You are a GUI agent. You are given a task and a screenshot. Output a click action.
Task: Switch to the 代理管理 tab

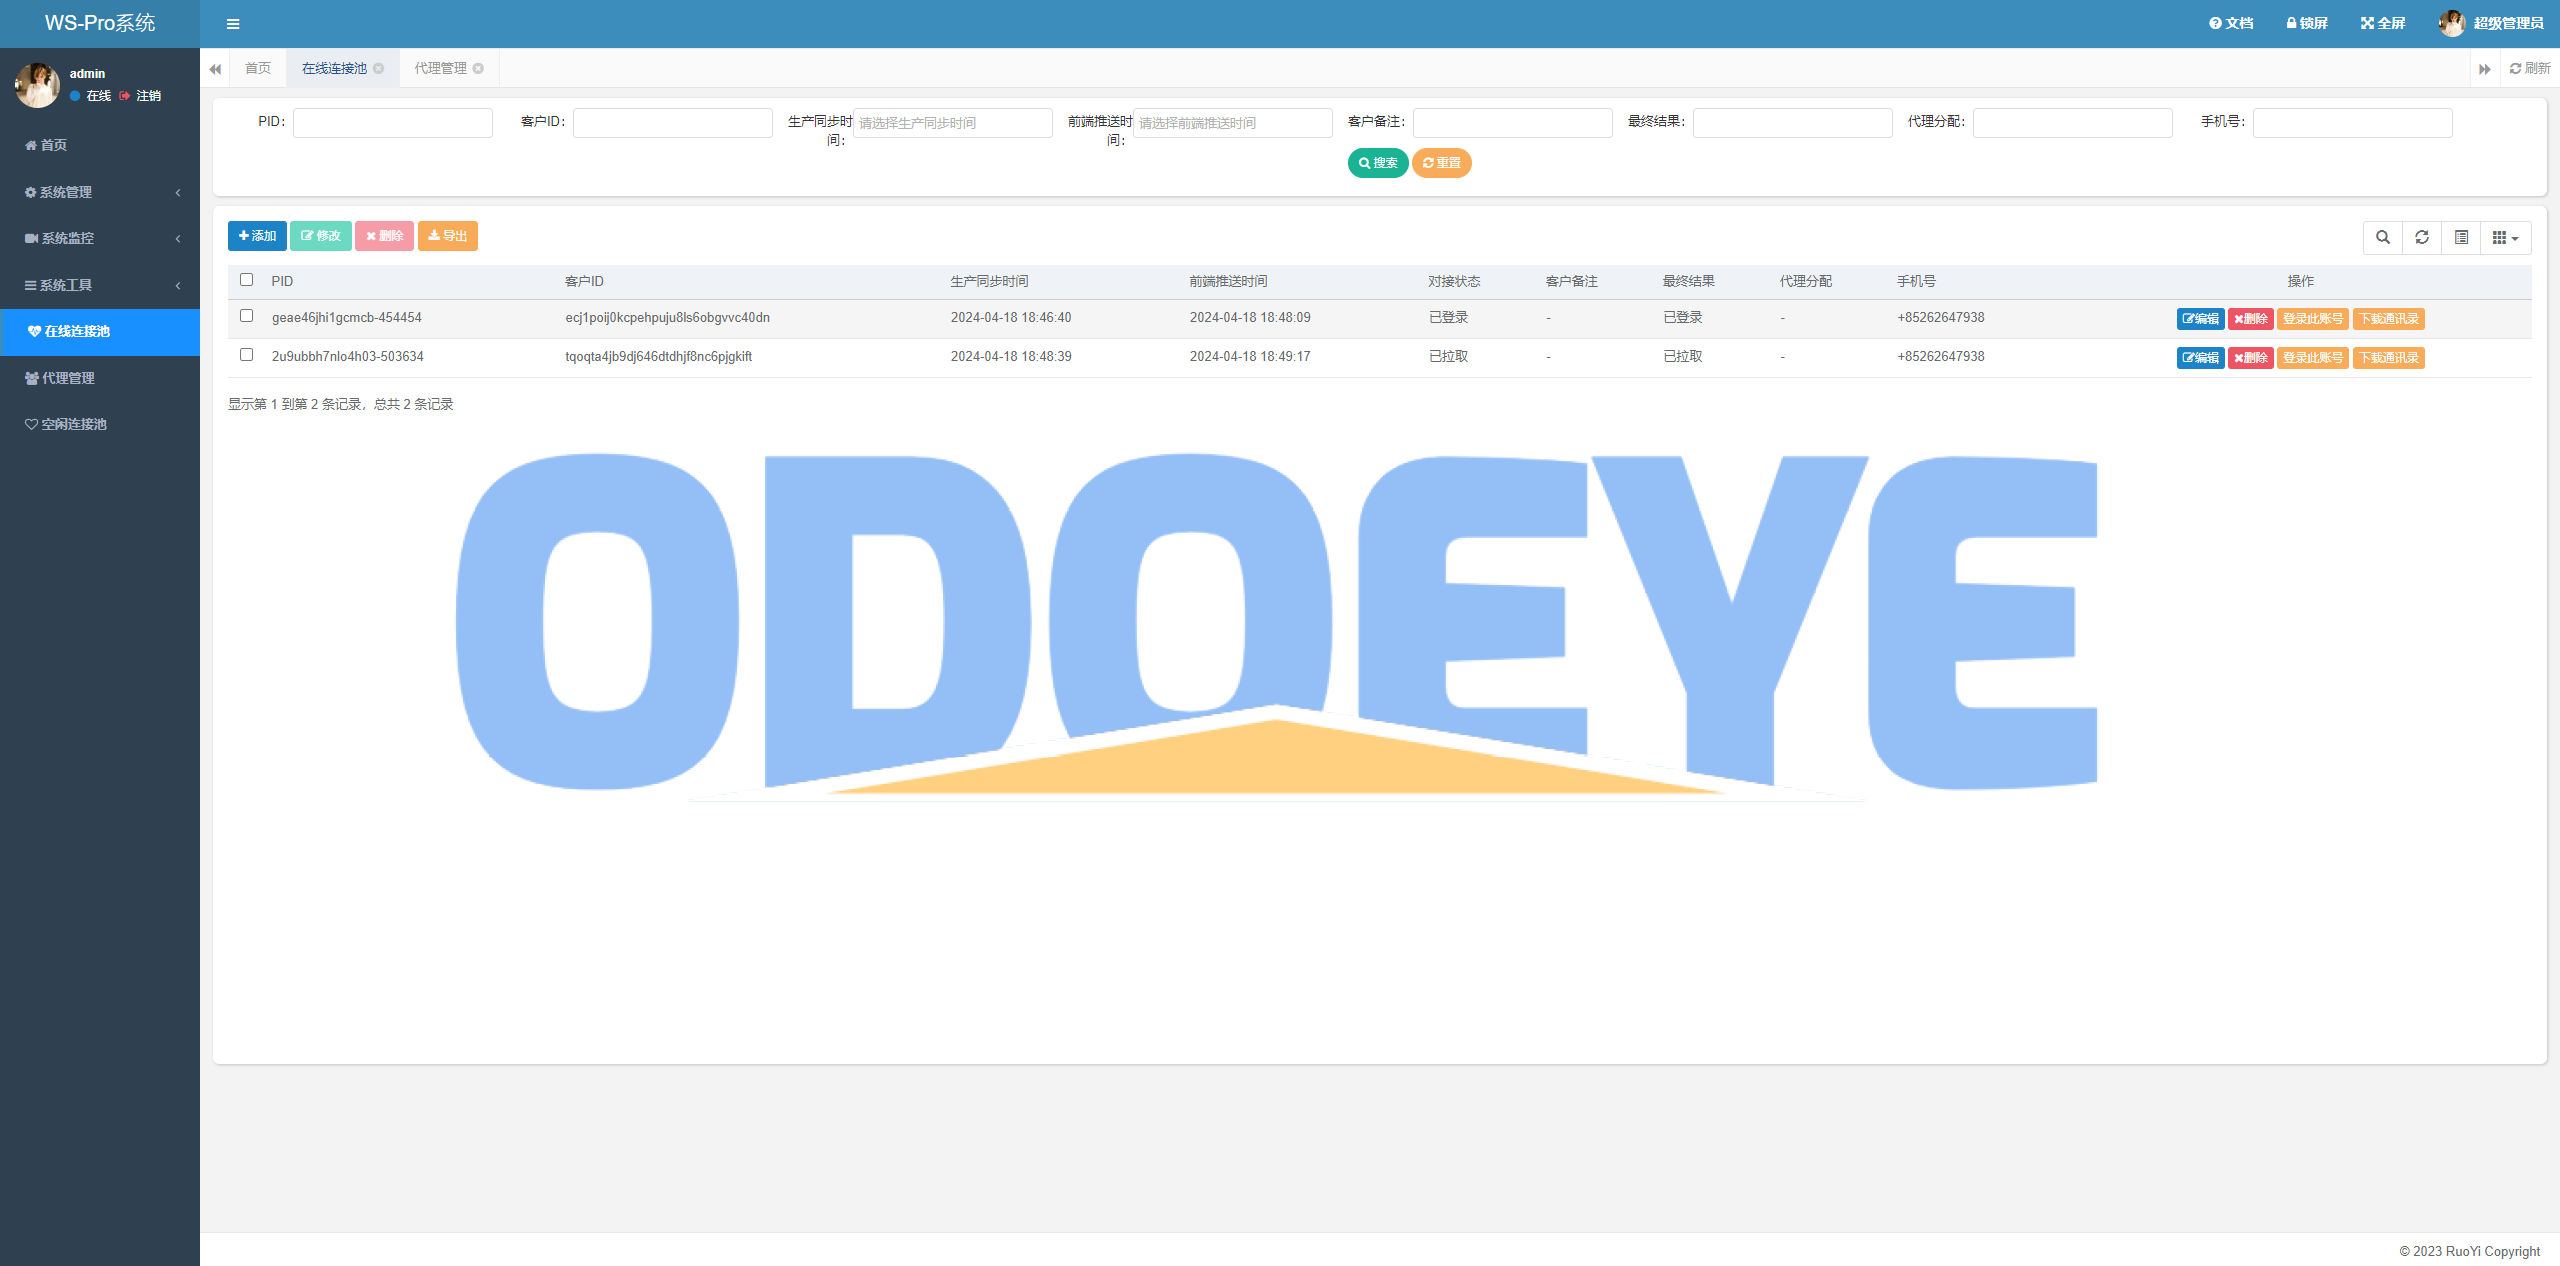tap(440, 68)
